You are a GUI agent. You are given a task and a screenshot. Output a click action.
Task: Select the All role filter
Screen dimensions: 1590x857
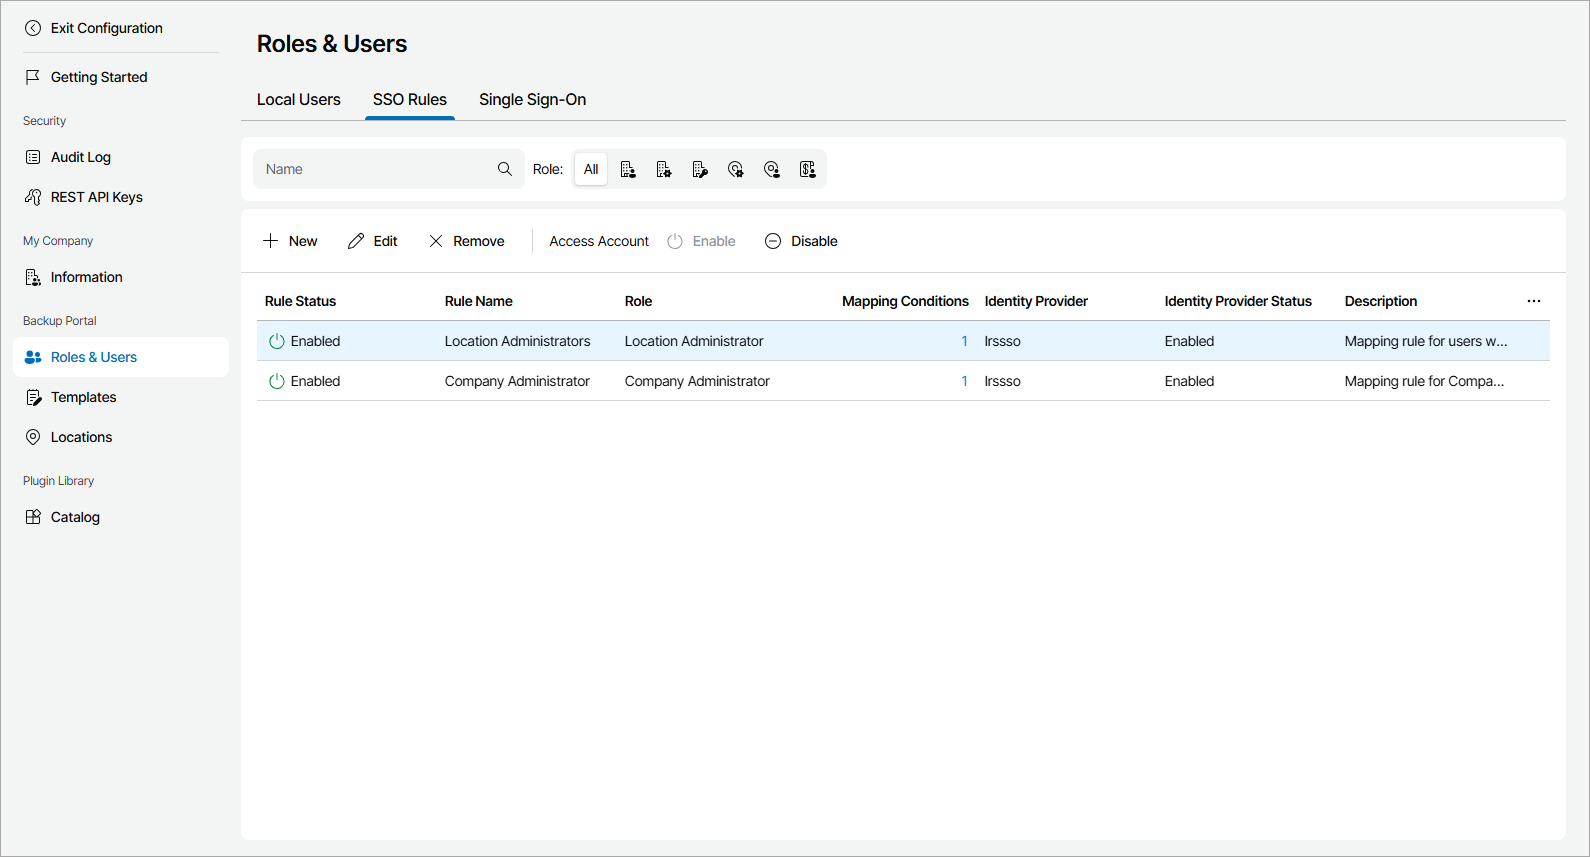tap(591, 170)
